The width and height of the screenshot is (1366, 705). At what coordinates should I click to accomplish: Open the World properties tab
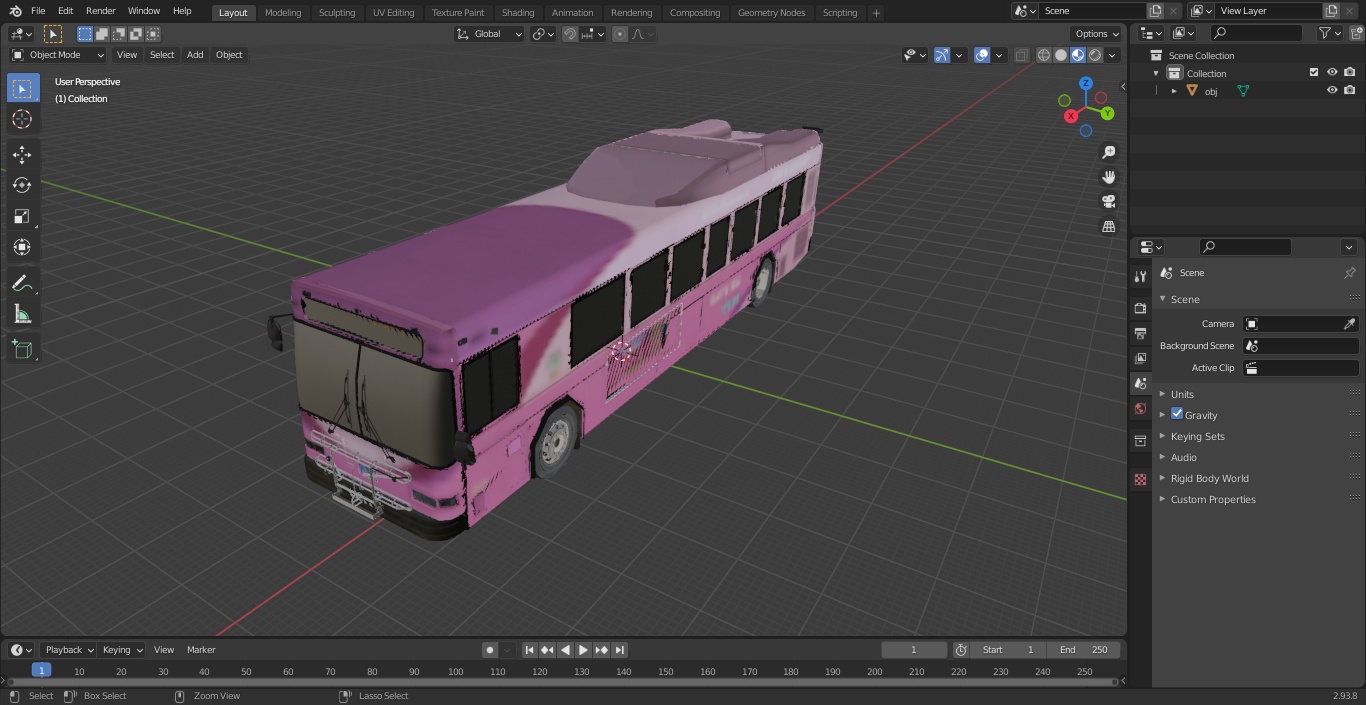click(1140, 409)
